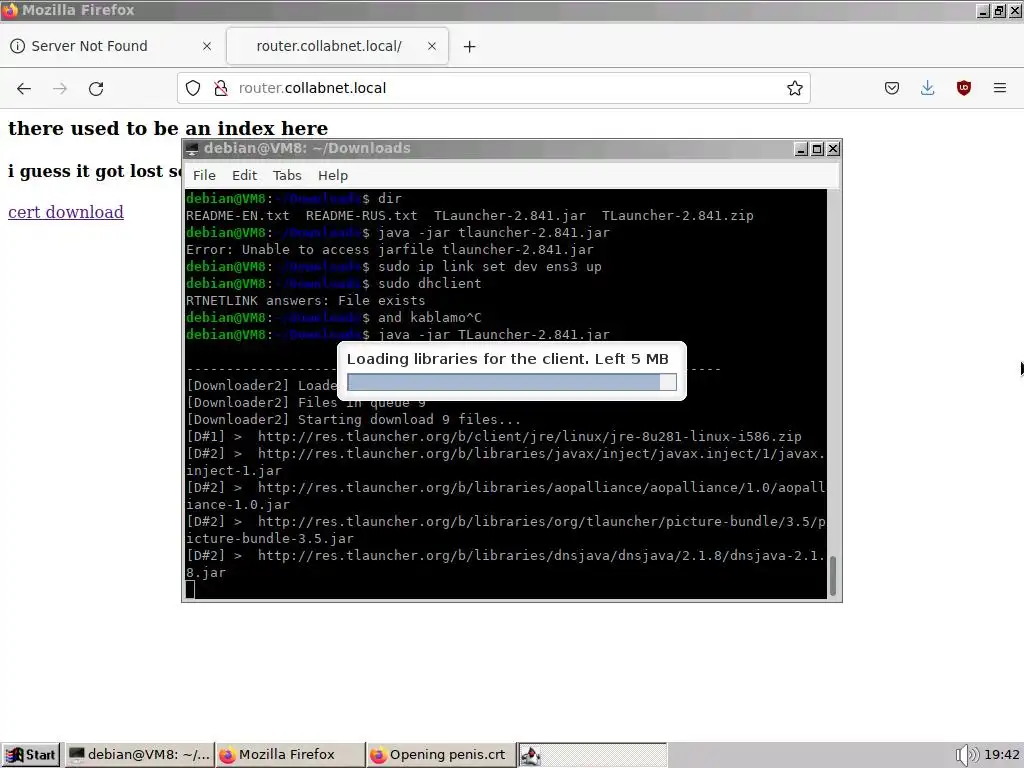Open the Opening penis.crt taskbar entry
The width and height of the screenshot is (1024, 768).
[441, 755]
